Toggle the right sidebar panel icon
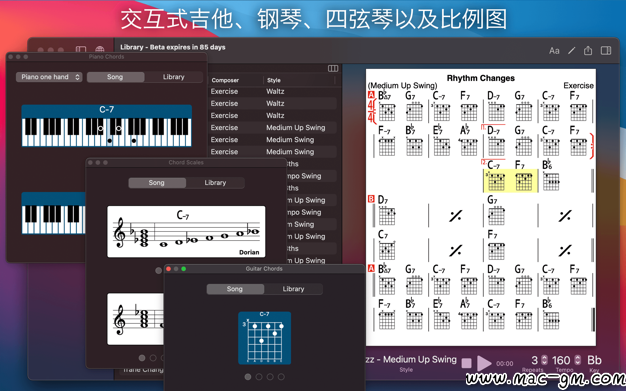The image size is (626, 391). click(606, 50)
